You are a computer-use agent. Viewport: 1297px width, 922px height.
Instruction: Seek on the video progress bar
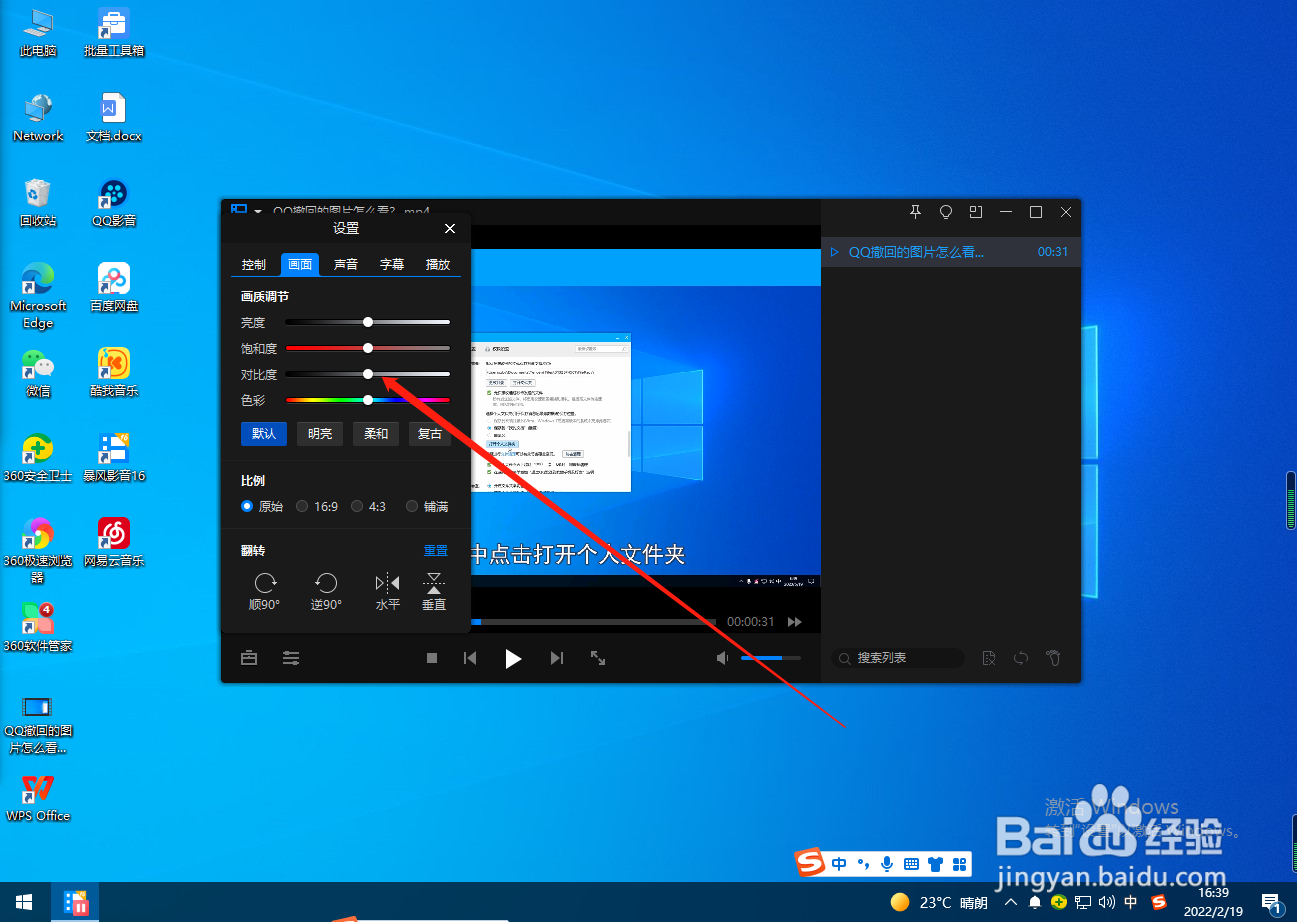pos(593,622)
